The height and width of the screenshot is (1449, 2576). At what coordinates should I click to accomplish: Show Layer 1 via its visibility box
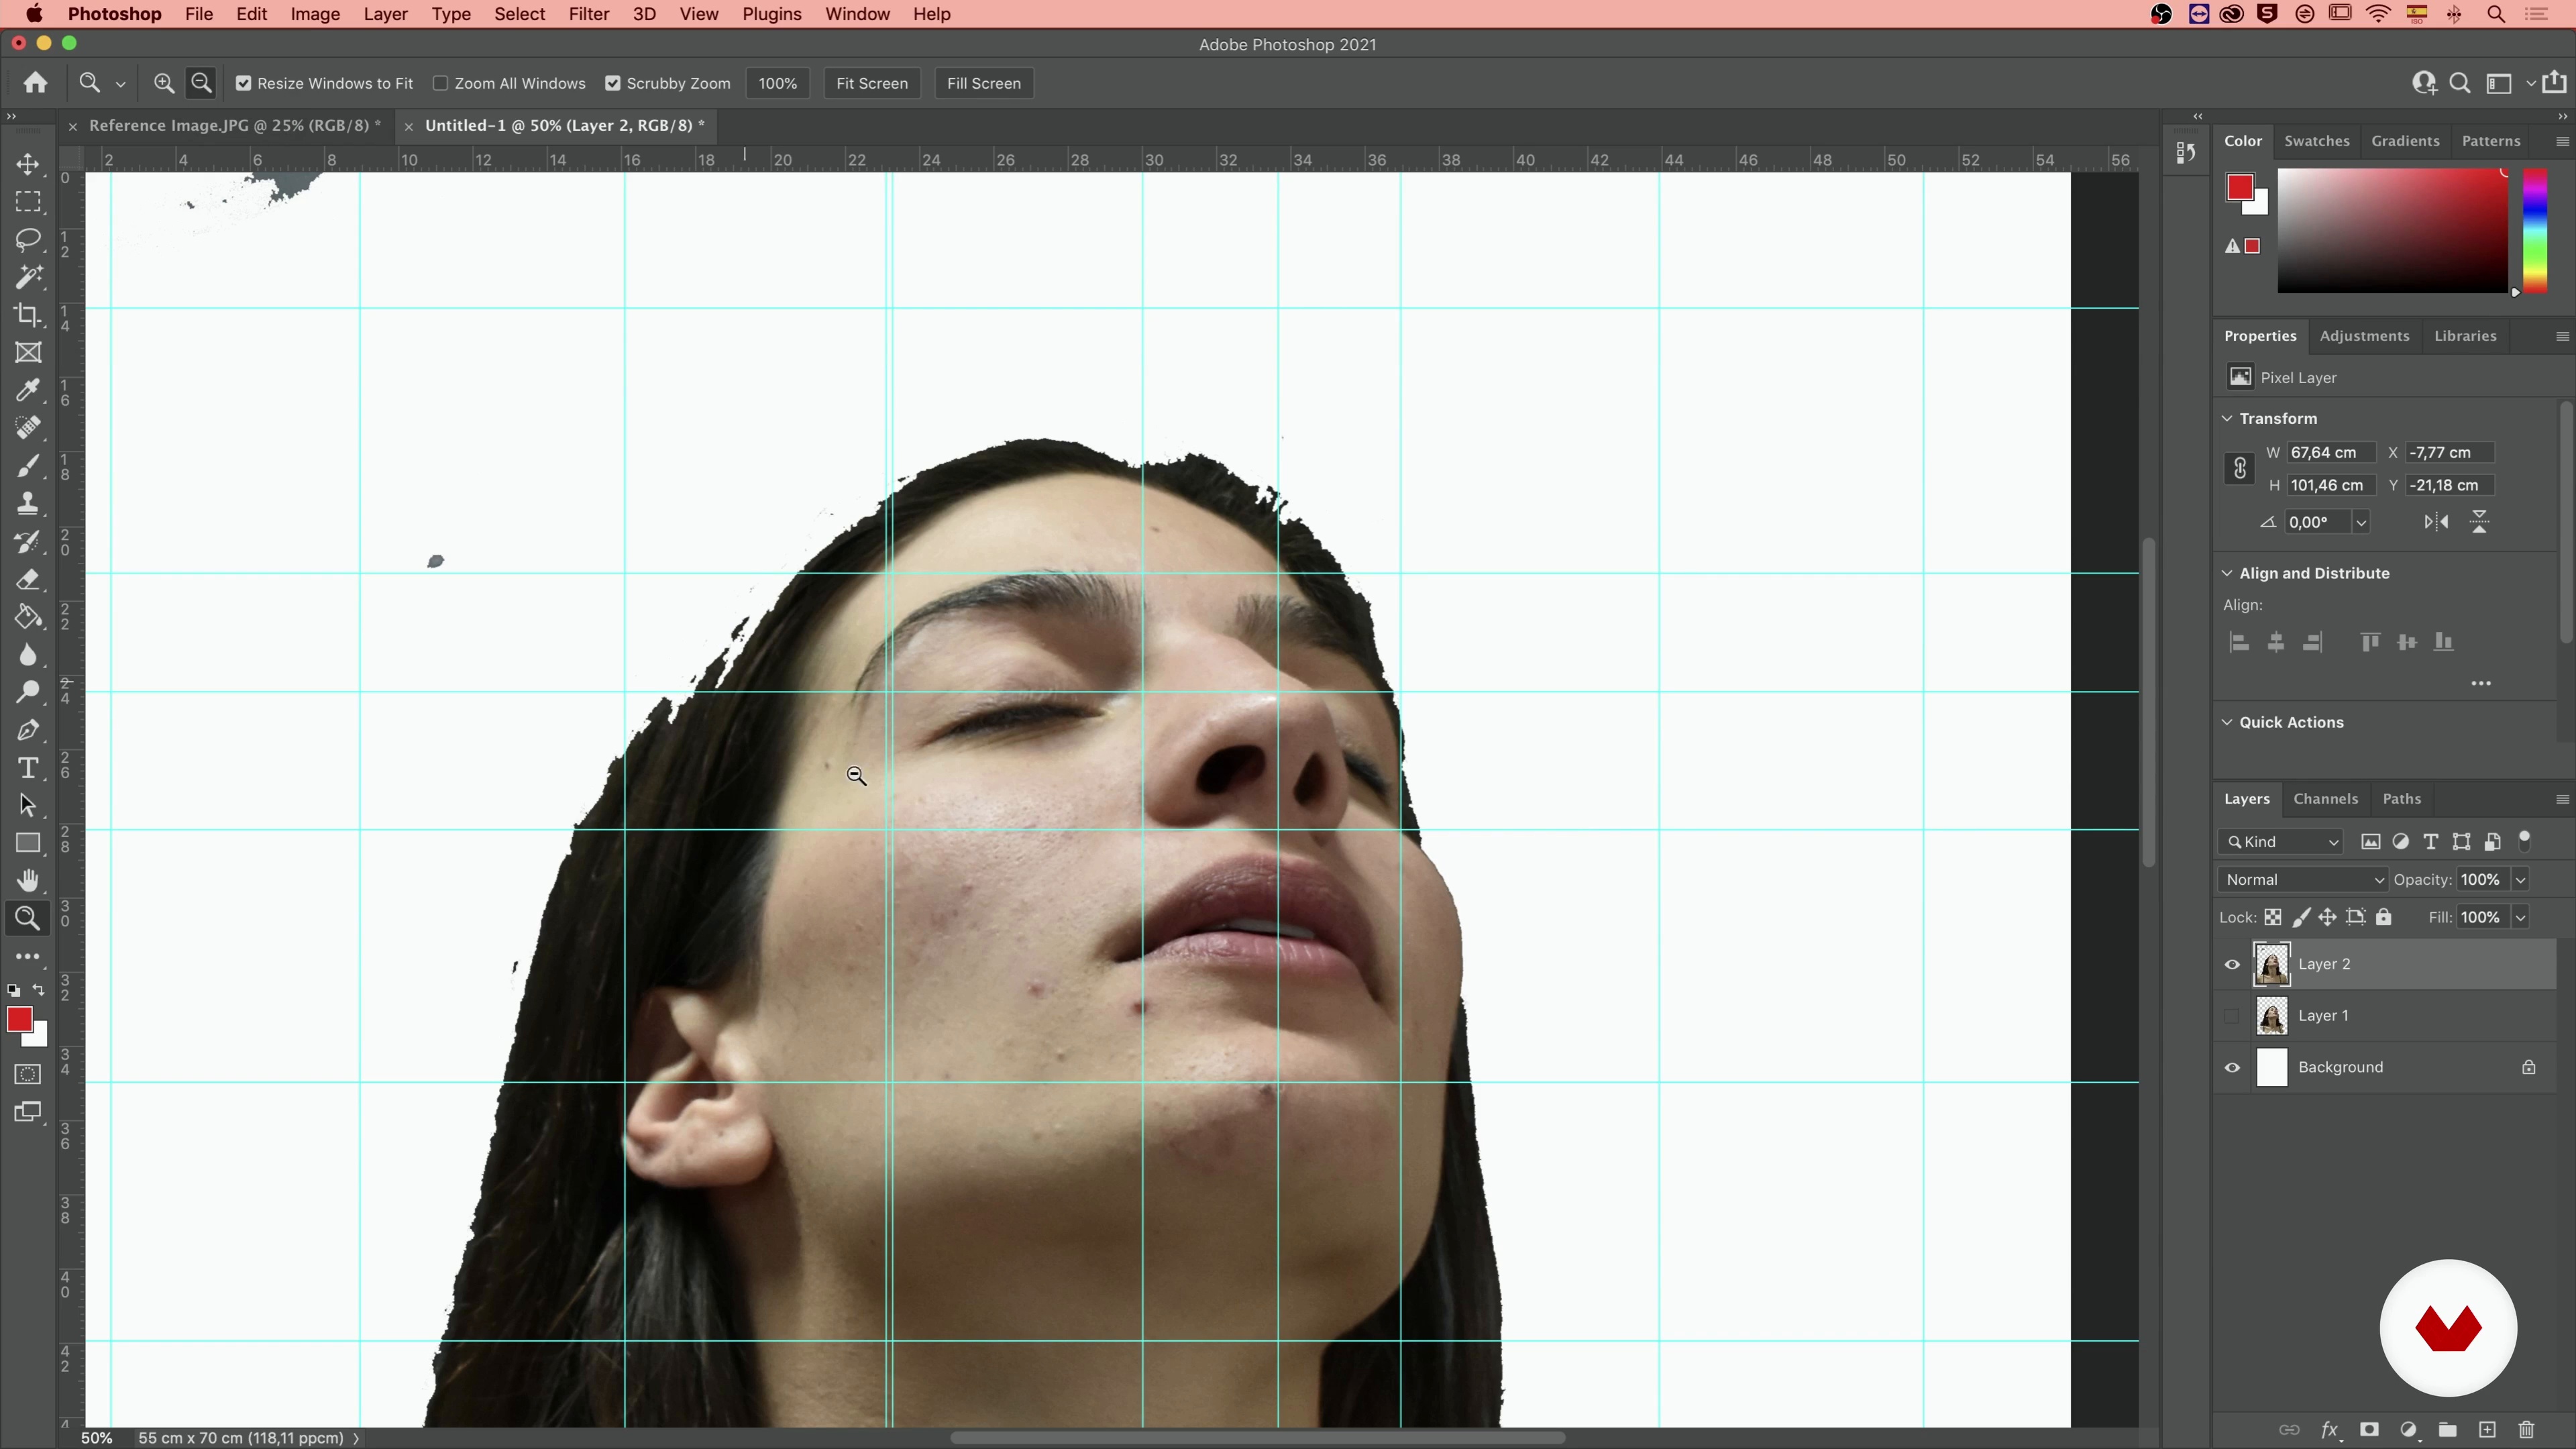click(x=2232, y=1017)
